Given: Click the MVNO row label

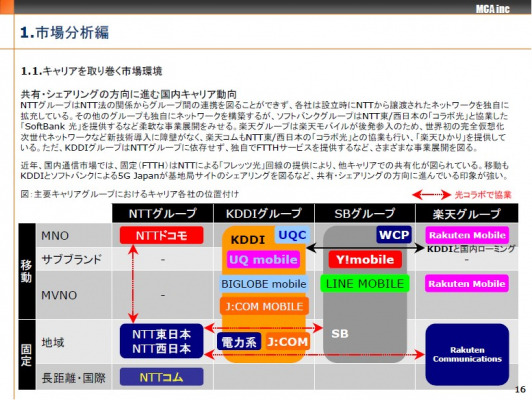Looking at the screenshot, I should click(59, 295).
